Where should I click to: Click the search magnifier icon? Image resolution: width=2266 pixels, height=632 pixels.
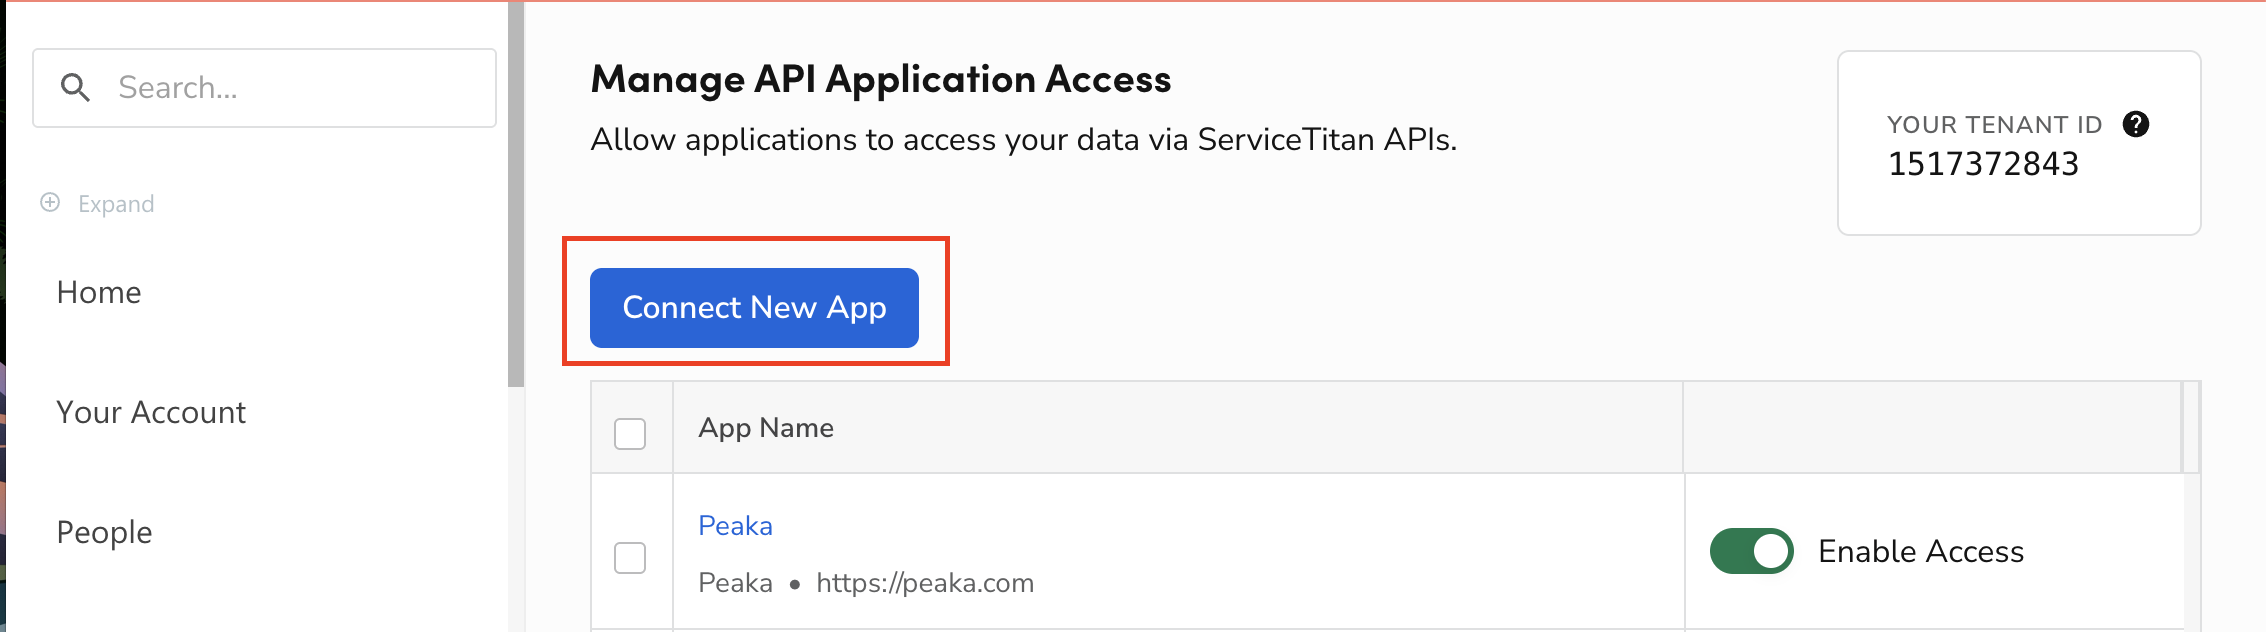pyautogui.click(x=75, y=88)
